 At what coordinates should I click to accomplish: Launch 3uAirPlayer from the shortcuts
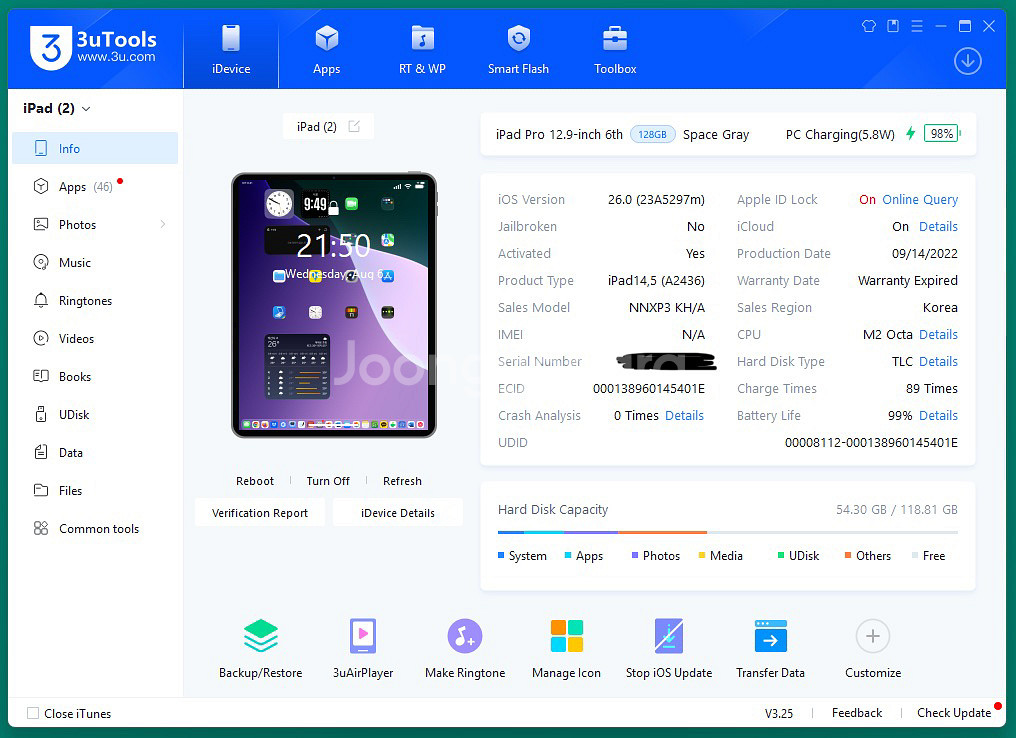click(363, 637)
